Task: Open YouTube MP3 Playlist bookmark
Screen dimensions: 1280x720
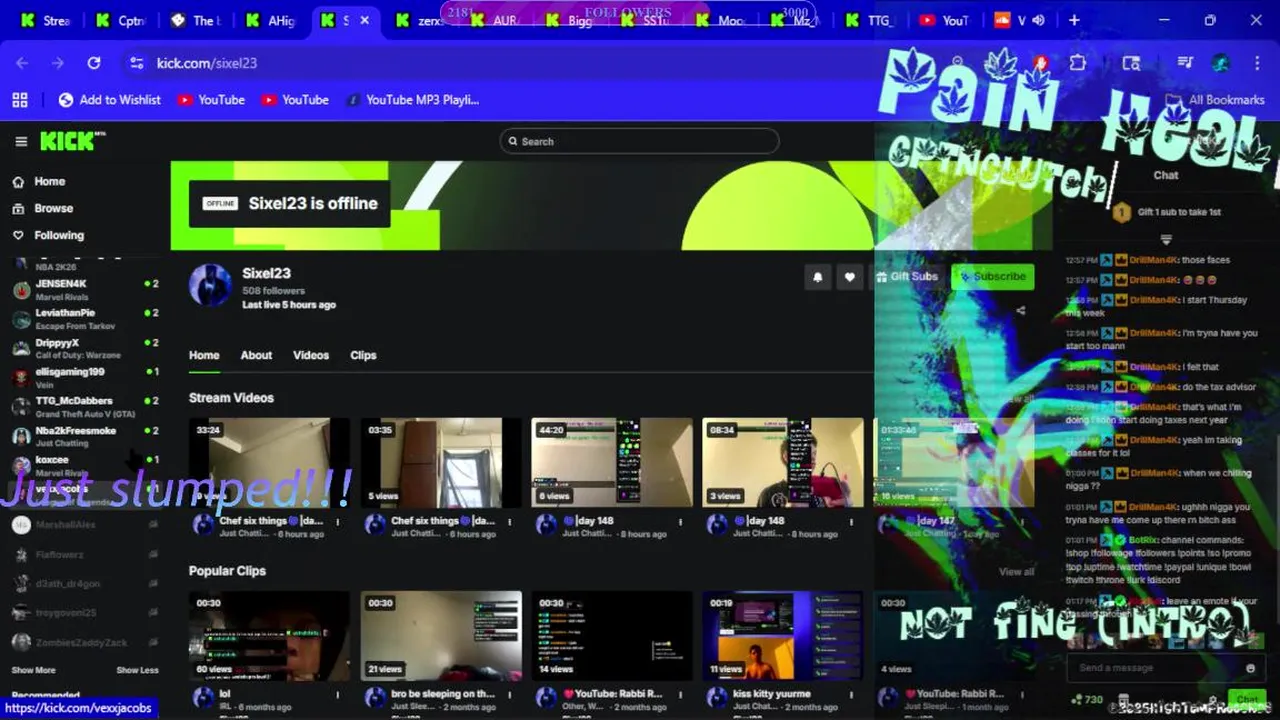Action: [412, 100]
